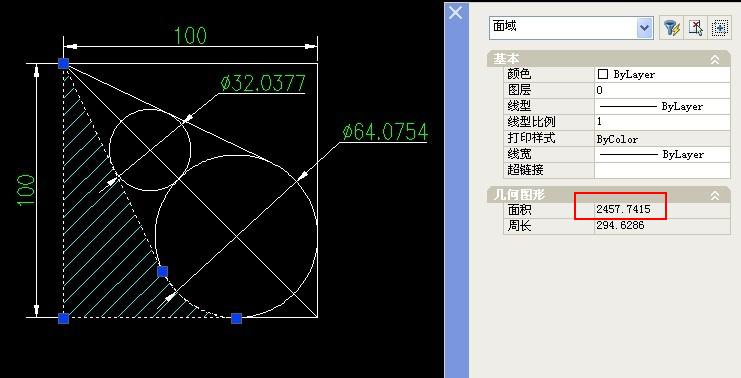Click the 面积 value 2457.7415
Image resolution: width=741 pixels, height=378 pixels.
point(623,209)
